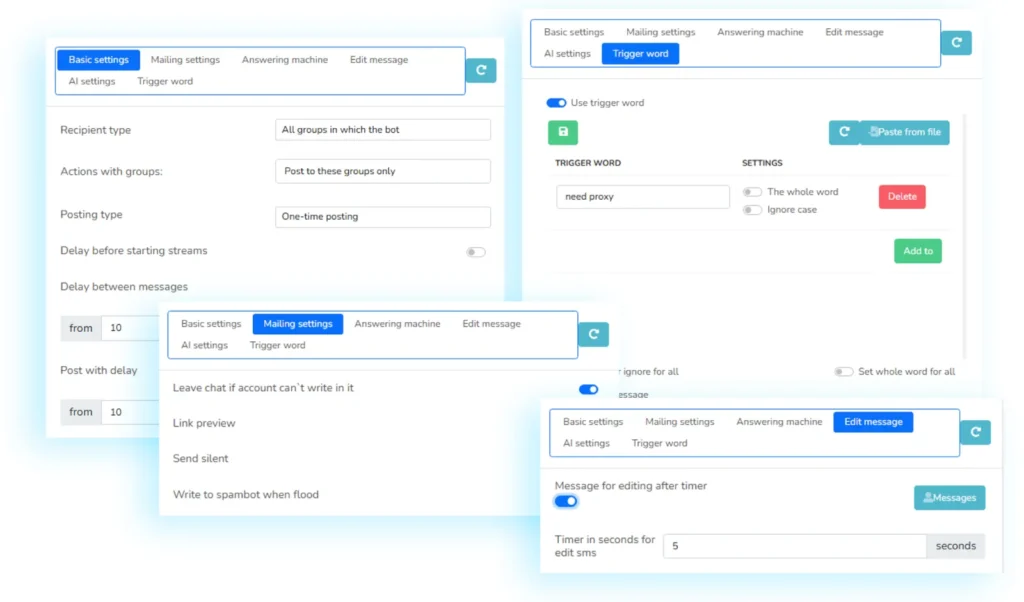
Task: Delete the need proxy trigger word
Action: click(901, 196)
